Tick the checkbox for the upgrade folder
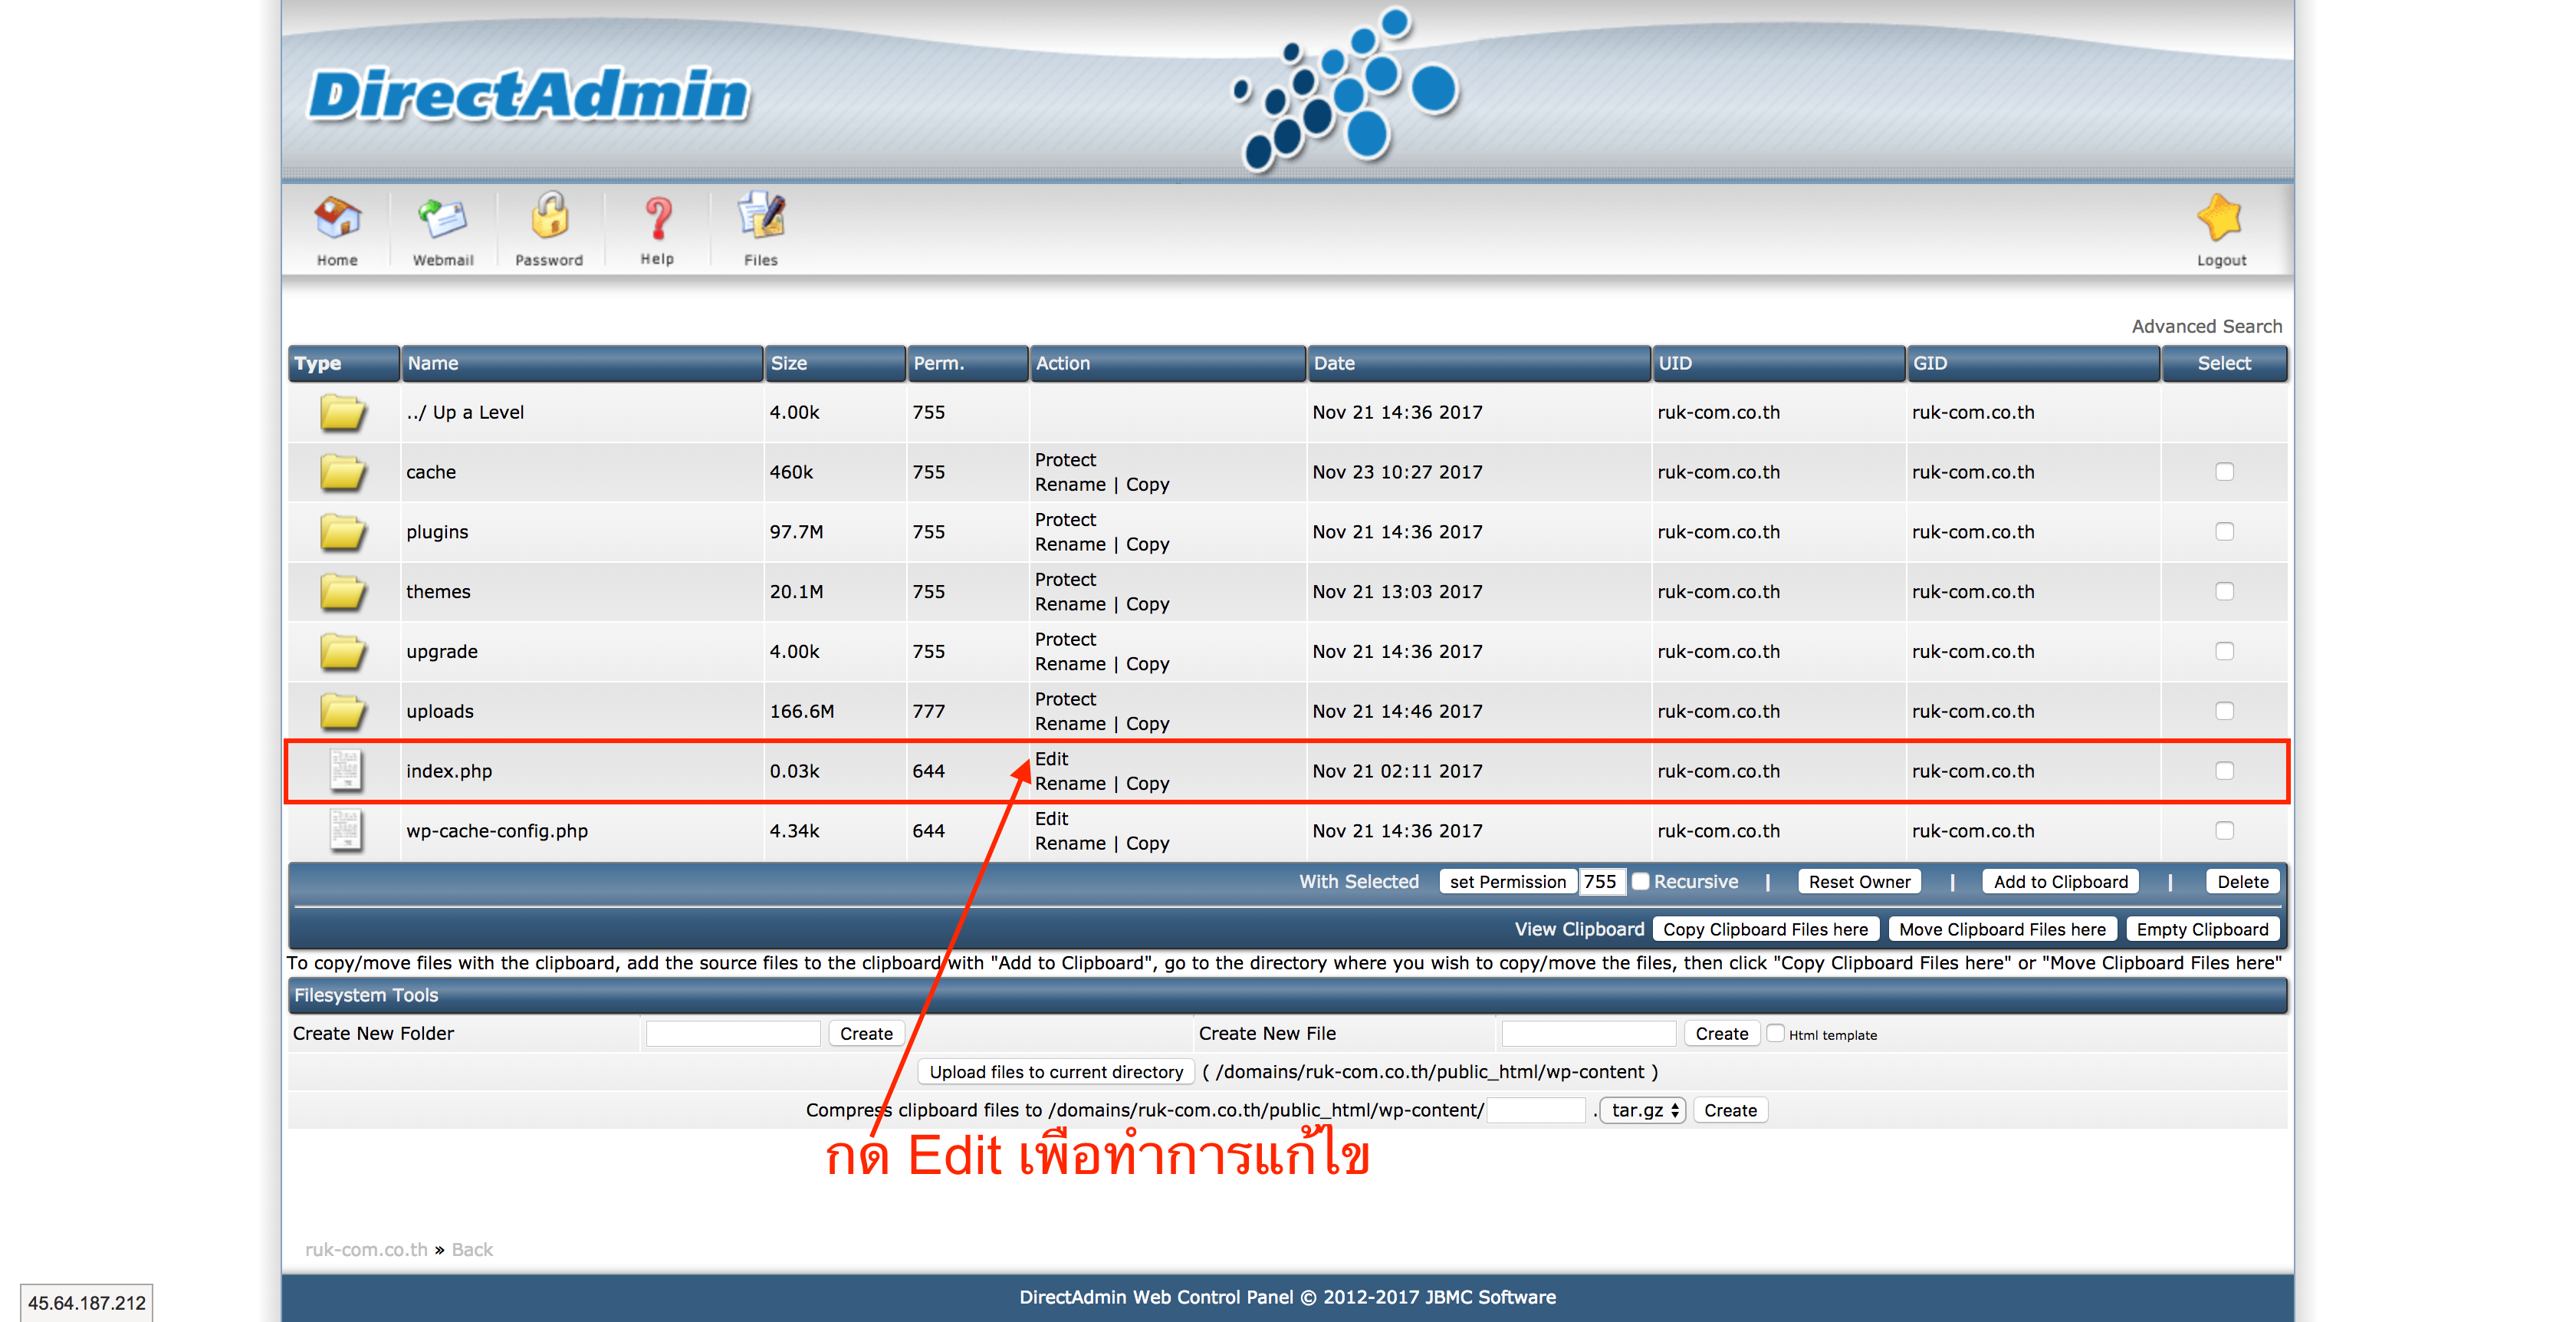The width and height of the screenshot is (2576, 1322). point(2224,652)
